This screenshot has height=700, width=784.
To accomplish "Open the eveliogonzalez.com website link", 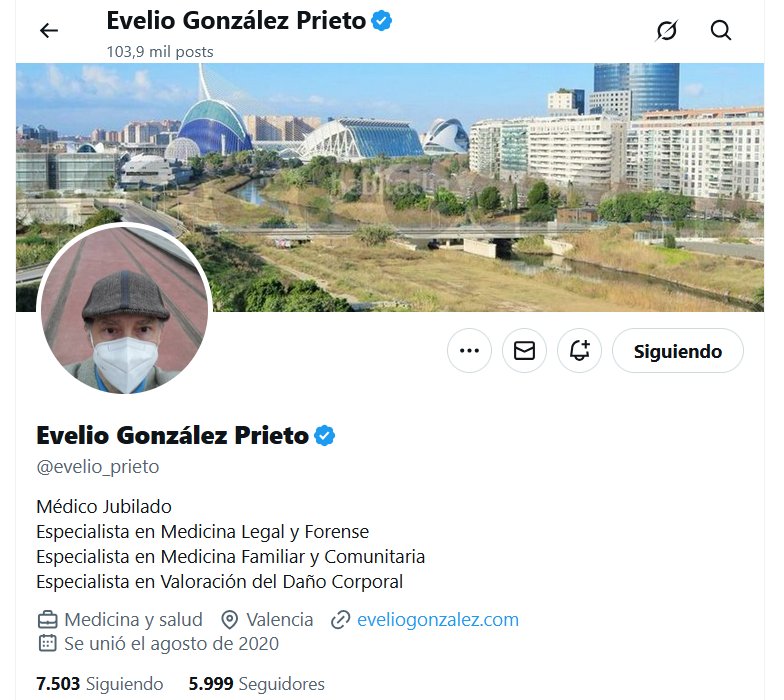I will coord(438,620).
